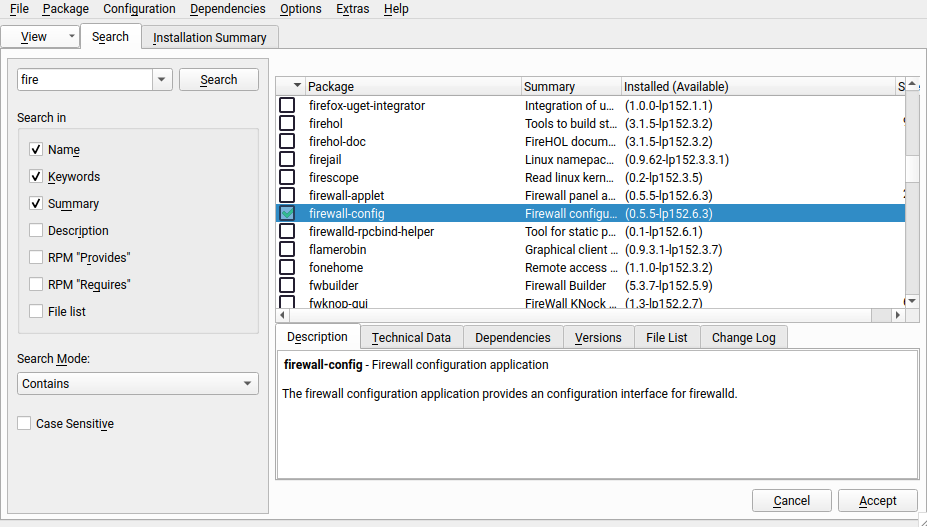Sort by Installed (Available) column header
Image resolution: width=927 pixels, height=527 pixels.
(759, 86)
